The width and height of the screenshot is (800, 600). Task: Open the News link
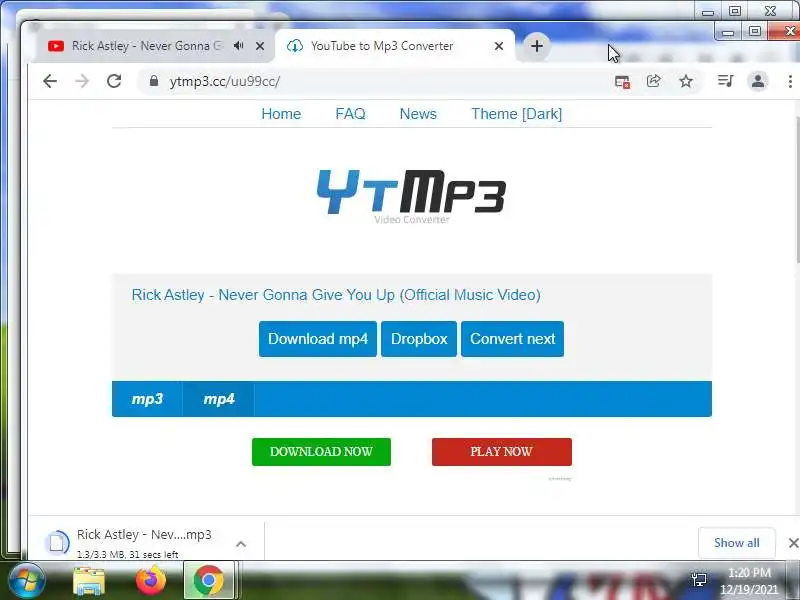click(x=418, y=114)
